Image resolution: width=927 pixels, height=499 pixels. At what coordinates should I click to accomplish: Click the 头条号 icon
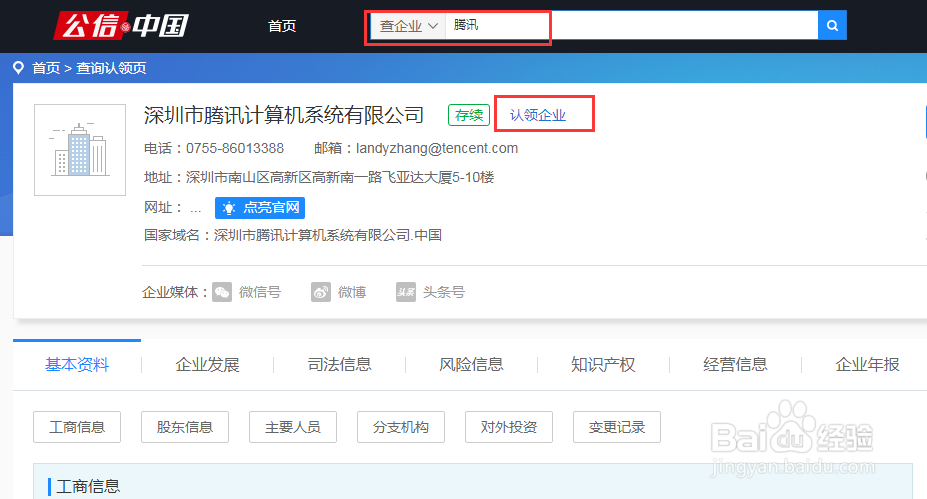click(x=406, y=292)
